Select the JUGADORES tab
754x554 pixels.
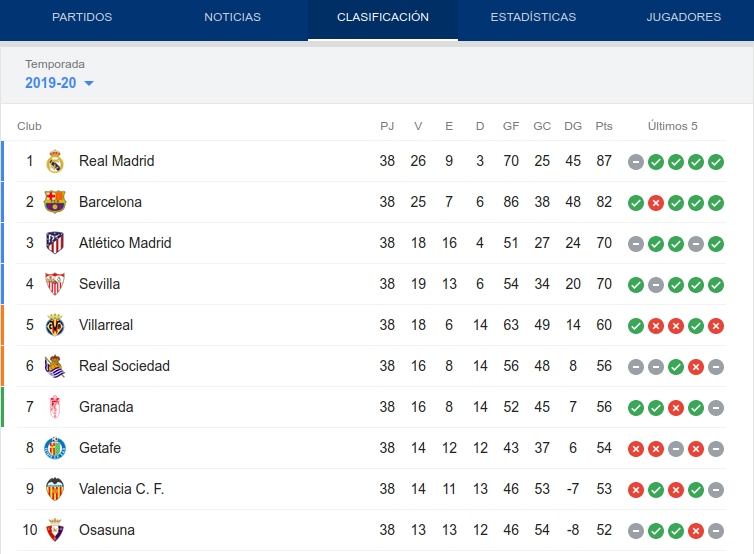[x=684, y=17]
